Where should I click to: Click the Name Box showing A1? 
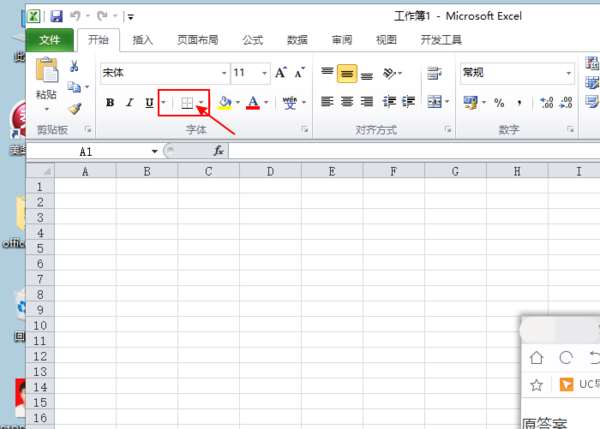point(86,151)
